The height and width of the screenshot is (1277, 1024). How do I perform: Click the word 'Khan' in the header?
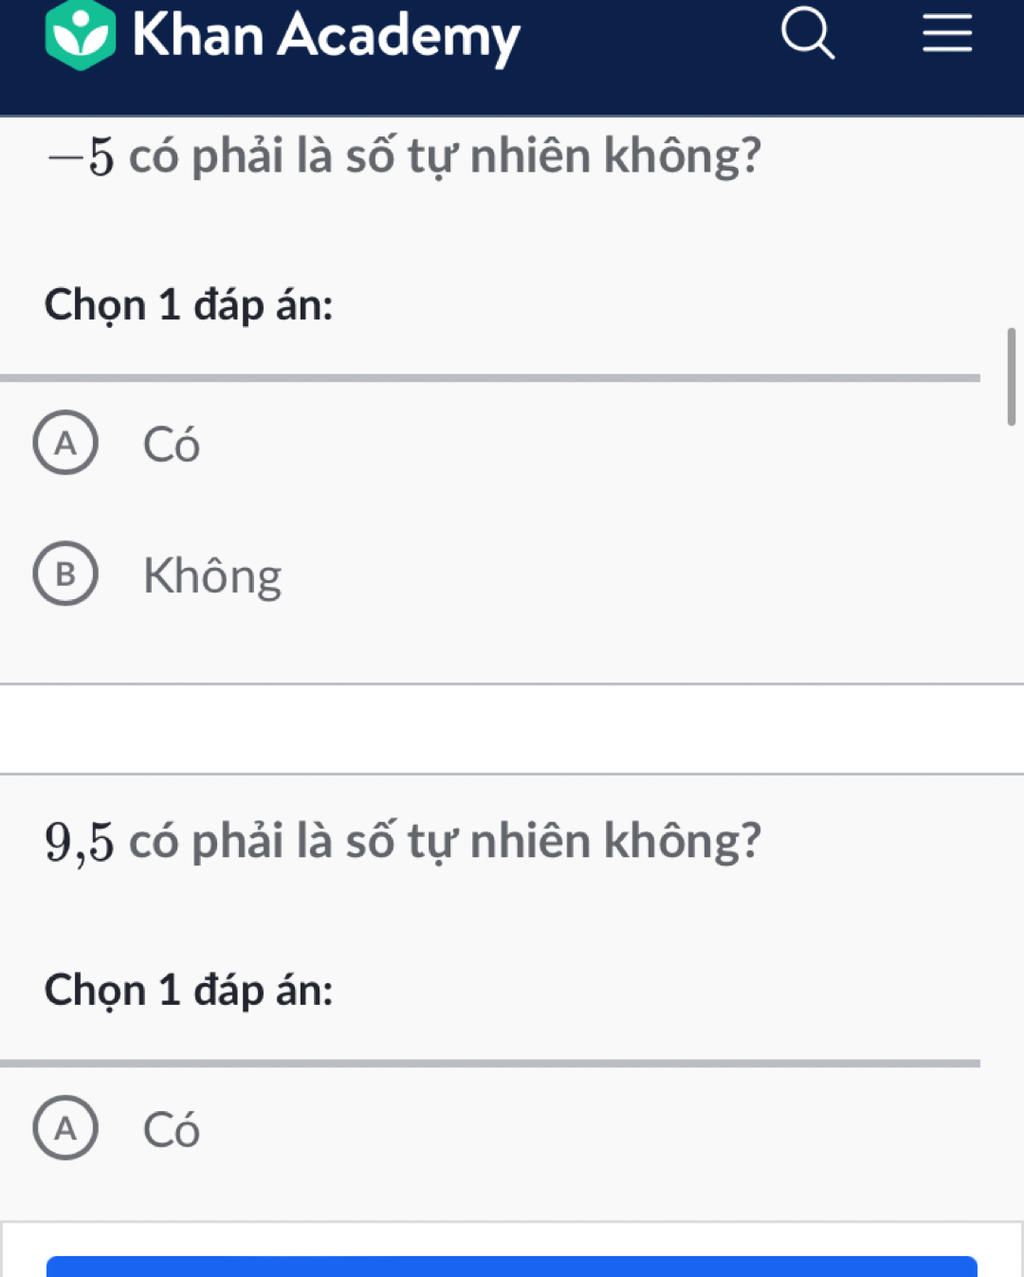pos(198,36)
